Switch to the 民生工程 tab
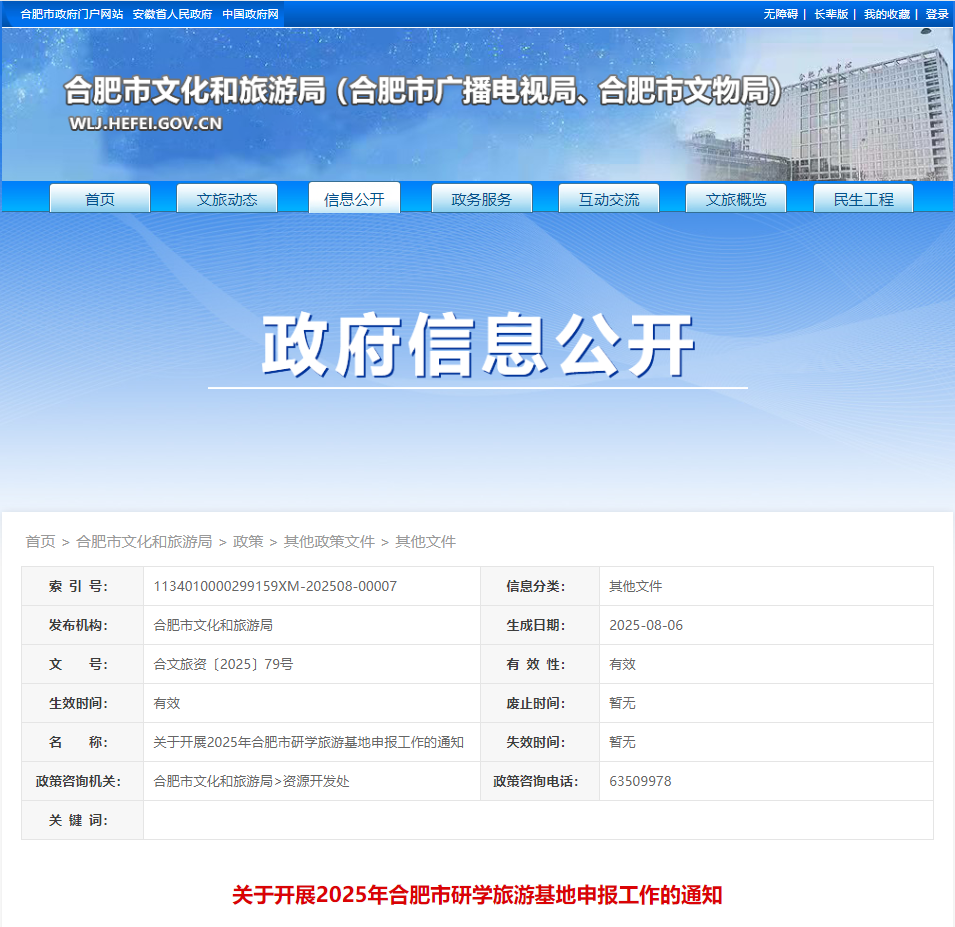Screen dimensions: 955x927 (862, 198)
